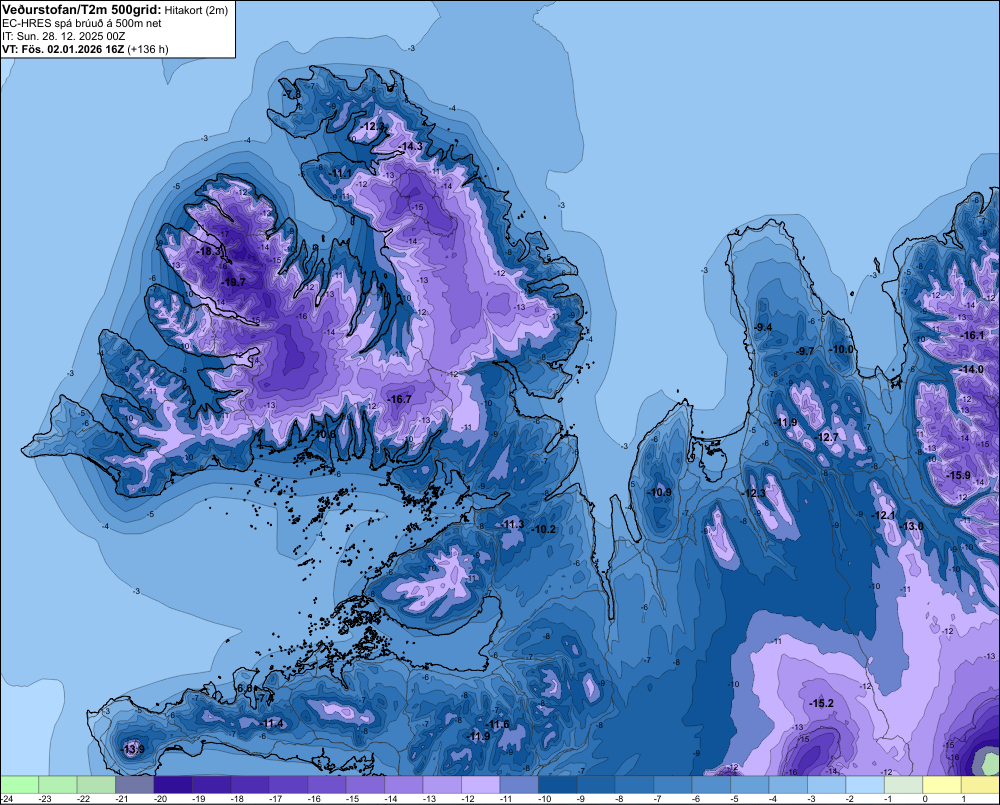Image resolution: width=1000 pixels, height=805 pixels.
Task: Click the -15.9 temperature value on the map
Action: tap(959, 475)
